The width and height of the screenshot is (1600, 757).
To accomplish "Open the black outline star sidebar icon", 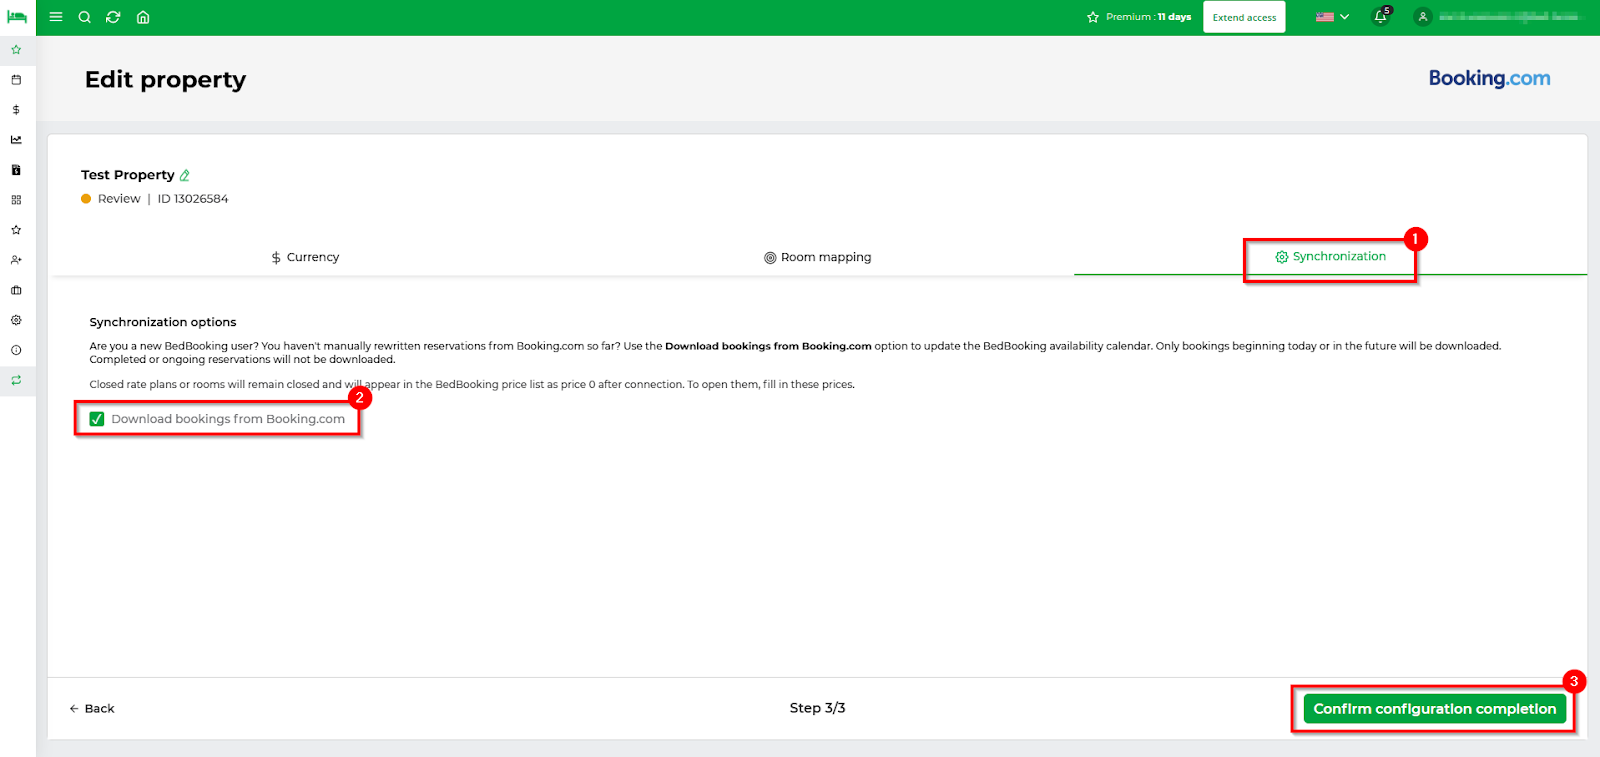I will (x=16, y=230).
